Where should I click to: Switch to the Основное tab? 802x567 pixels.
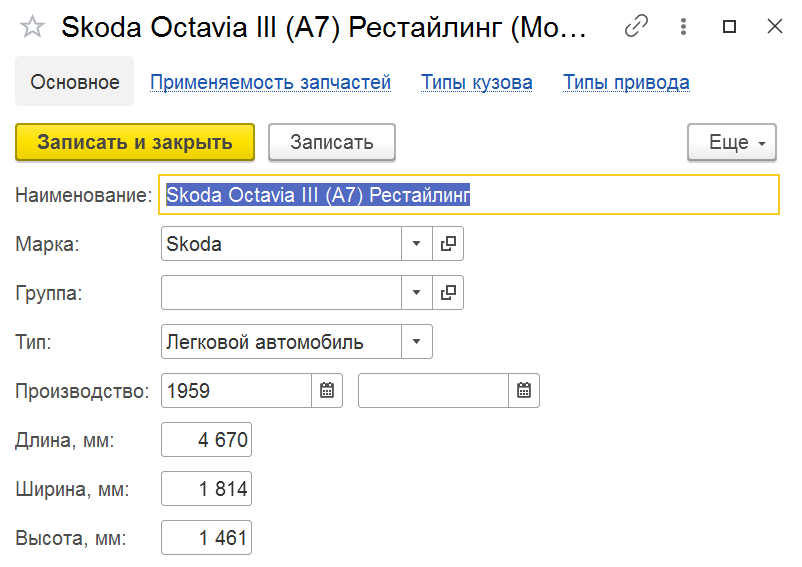coord(75,82)
